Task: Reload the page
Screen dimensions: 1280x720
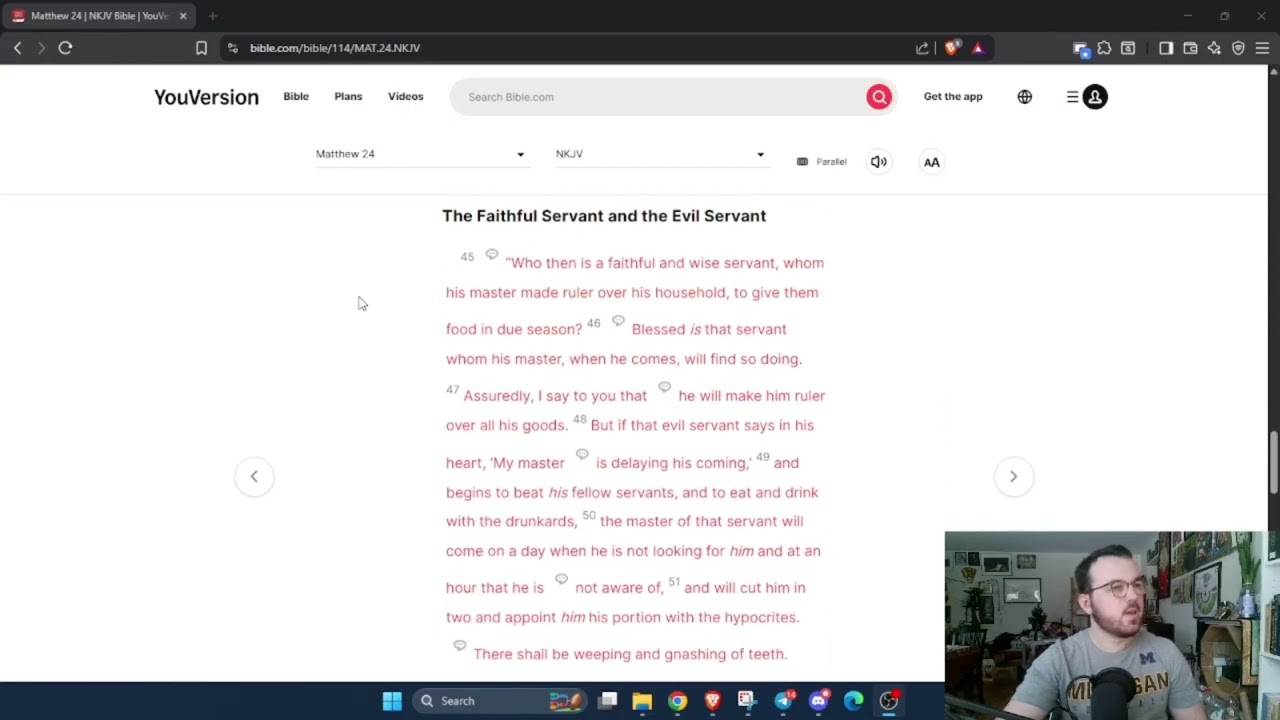Action: [65, 48]
